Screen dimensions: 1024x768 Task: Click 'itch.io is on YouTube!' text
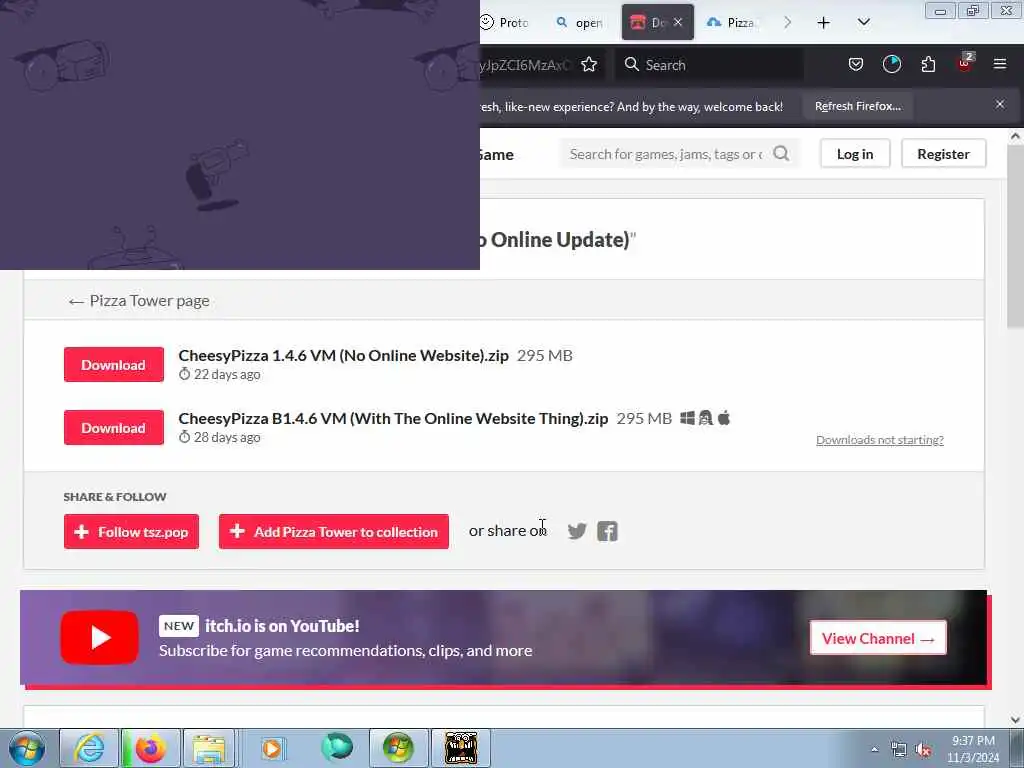point(282,626)
